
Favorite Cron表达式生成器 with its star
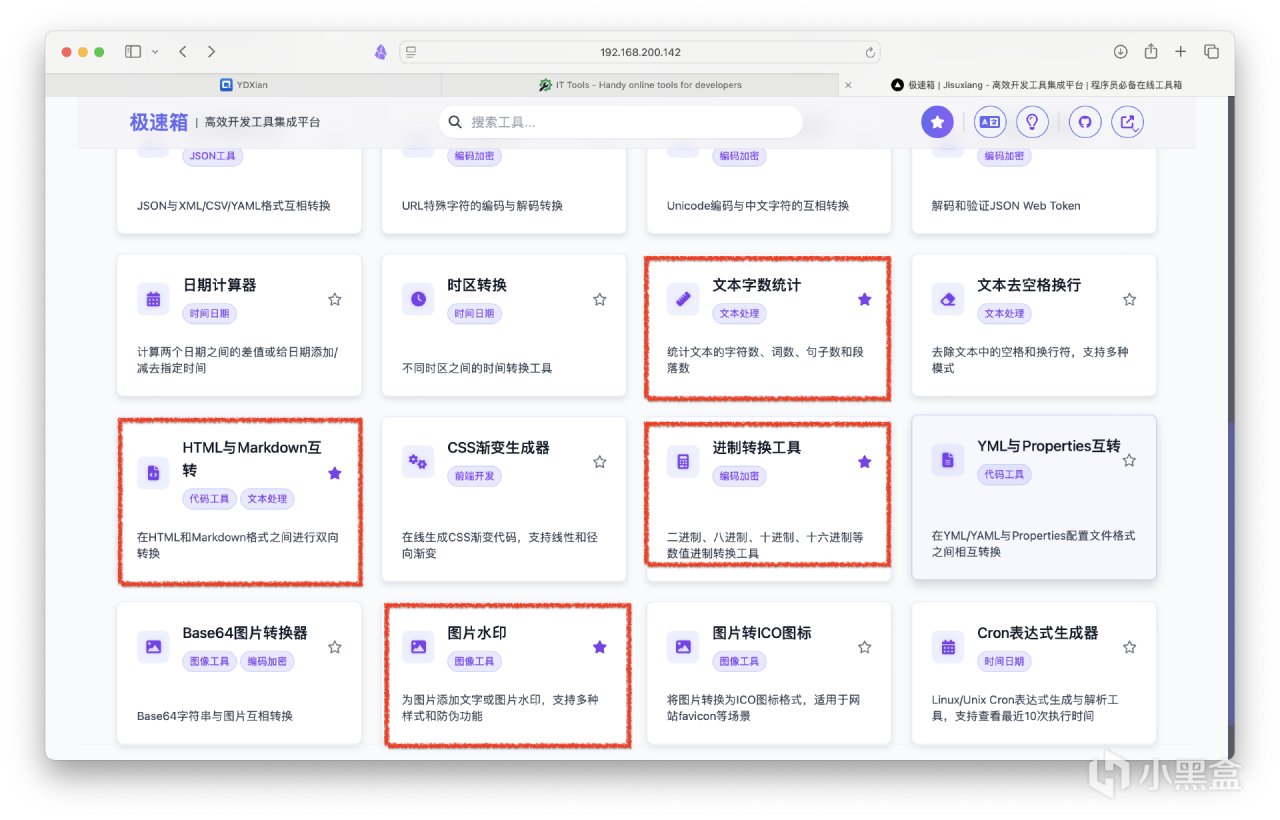click(x=1130, y=647)
